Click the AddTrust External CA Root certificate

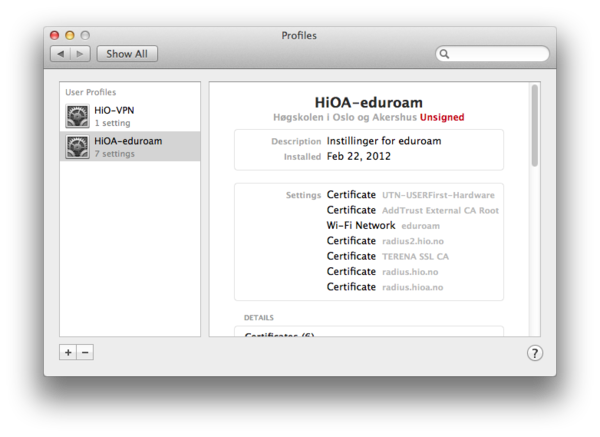(x=412, y=210)
